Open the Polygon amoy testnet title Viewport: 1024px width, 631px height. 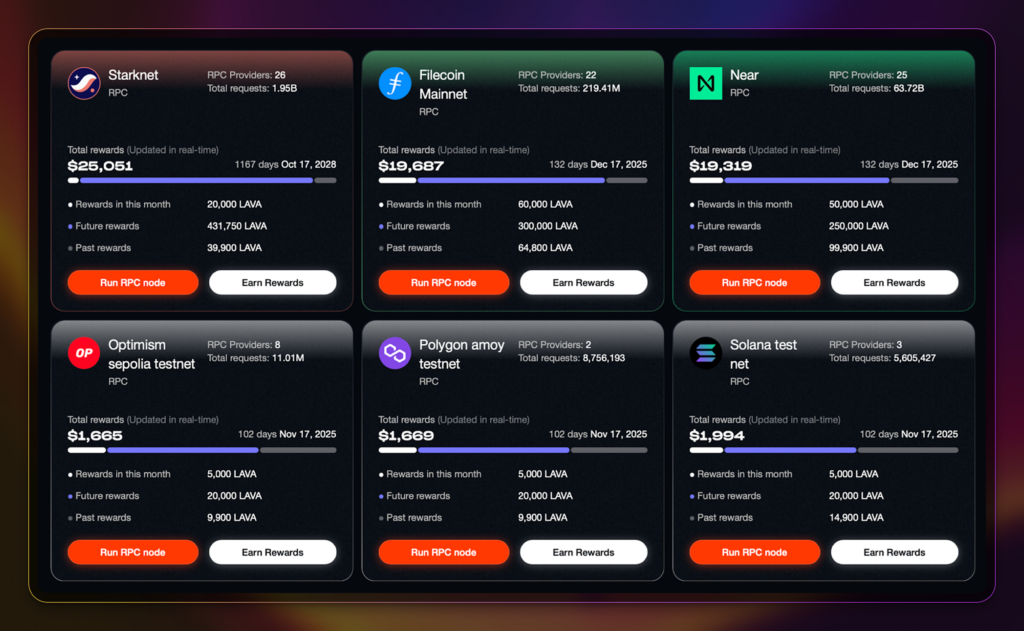[462, 354]
